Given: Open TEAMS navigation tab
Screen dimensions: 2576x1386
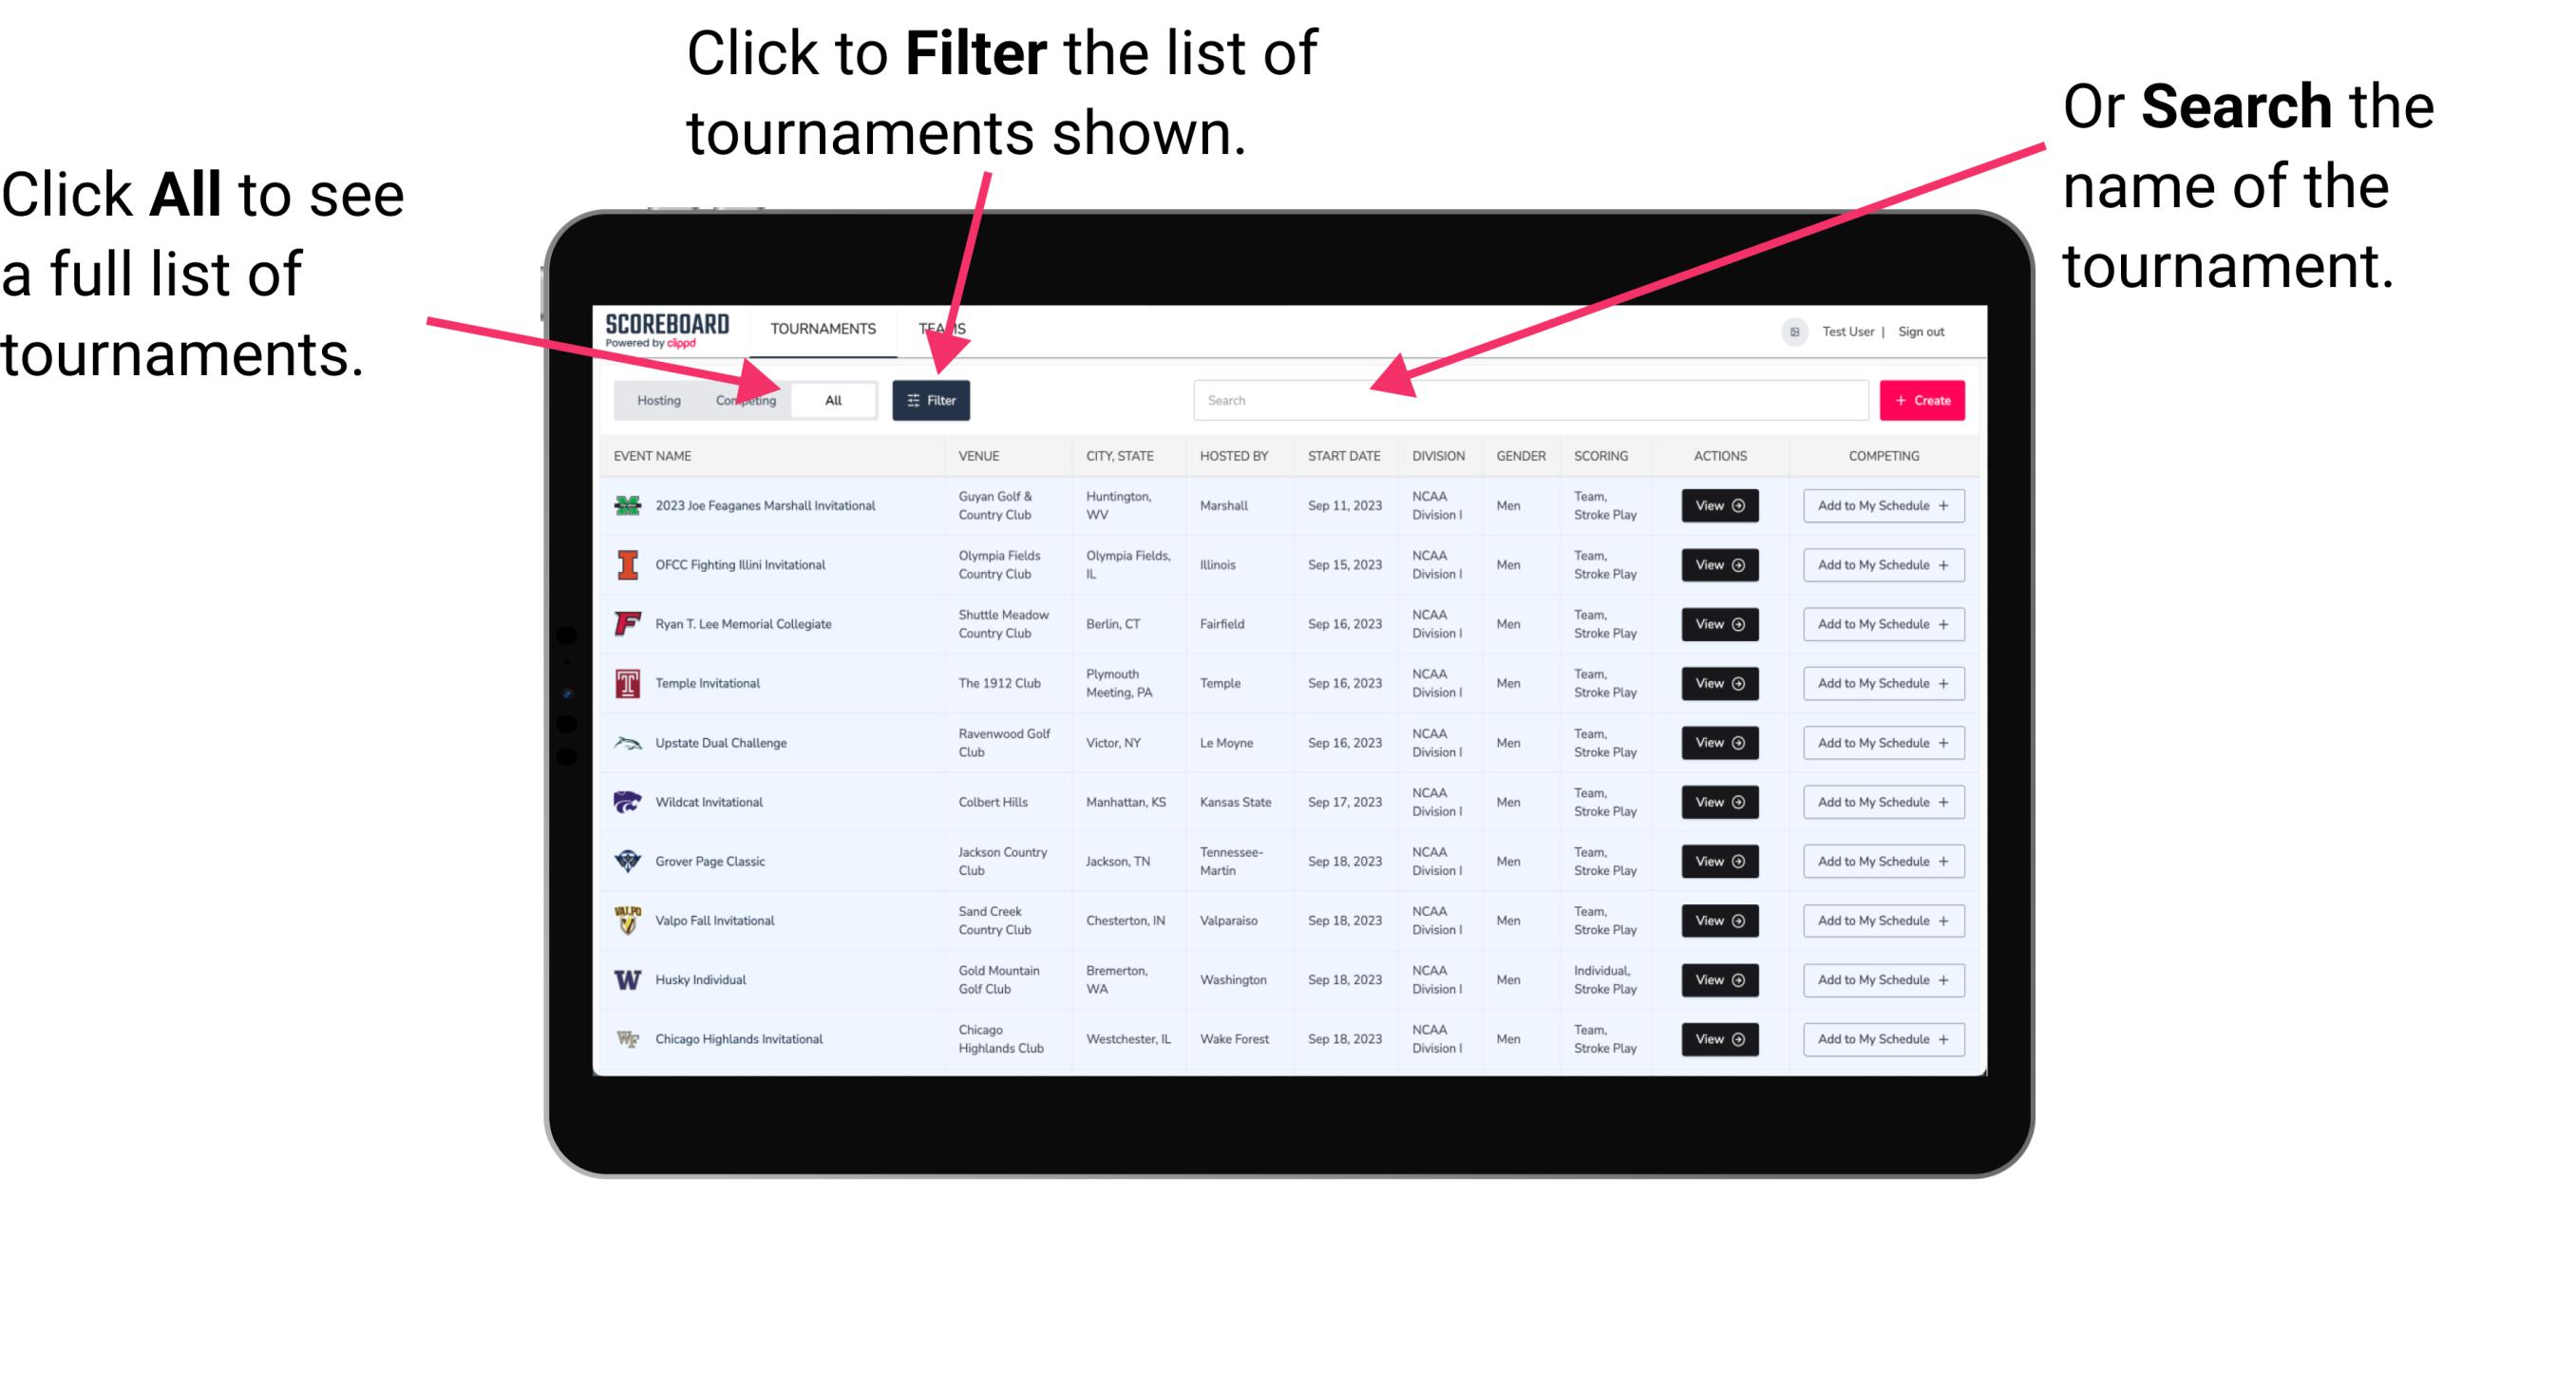Looking at the screenshot, I should pyautogui.click(x=945, y=326).
